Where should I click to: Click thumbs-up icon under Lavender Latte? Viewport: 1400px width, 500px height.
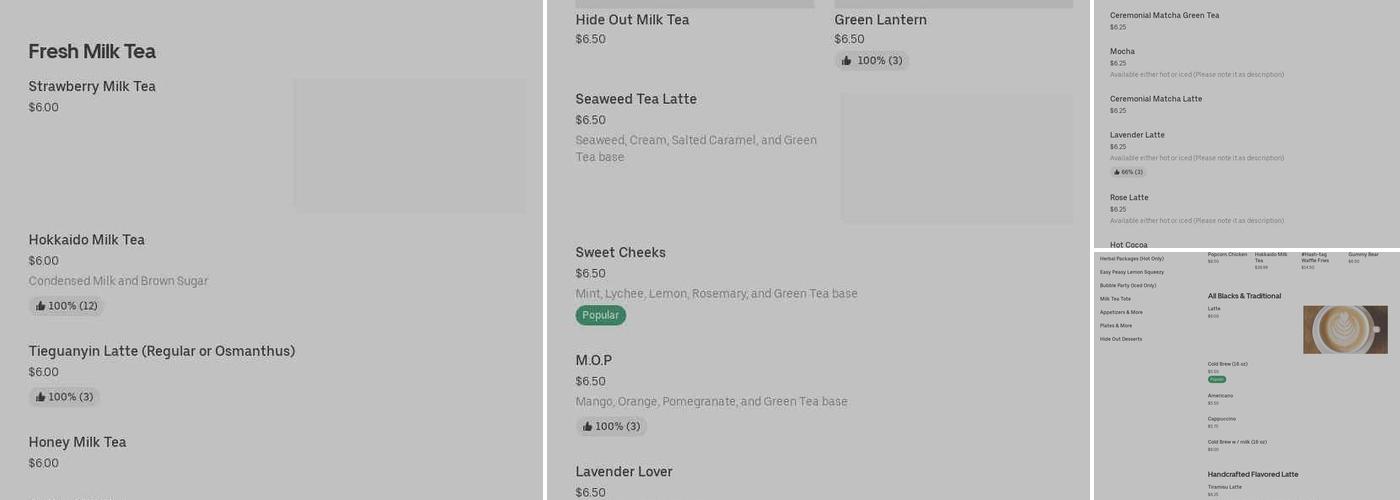(1117, 172)
